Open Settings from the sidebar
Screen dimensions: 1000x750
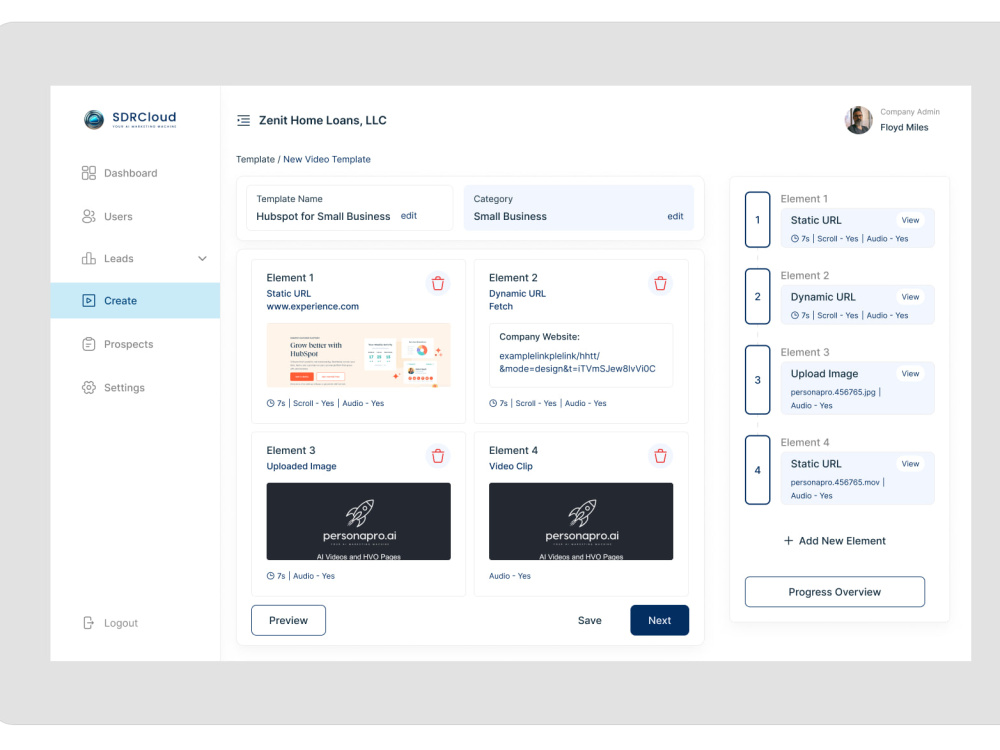(135, 388)
